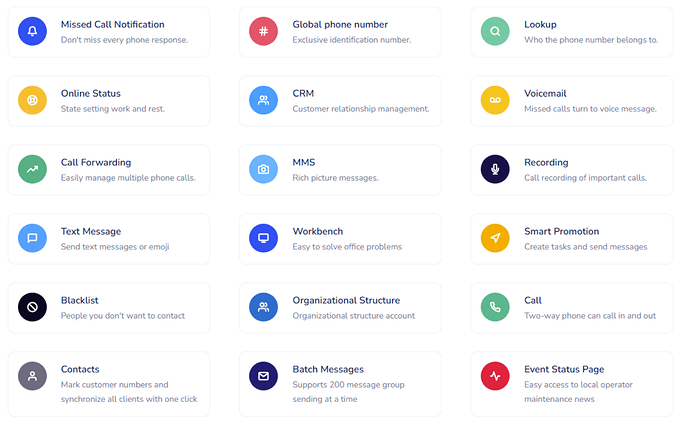Select the Lookup magnifier icon
The height and width of the screenshot is (427, 690).
495,31
